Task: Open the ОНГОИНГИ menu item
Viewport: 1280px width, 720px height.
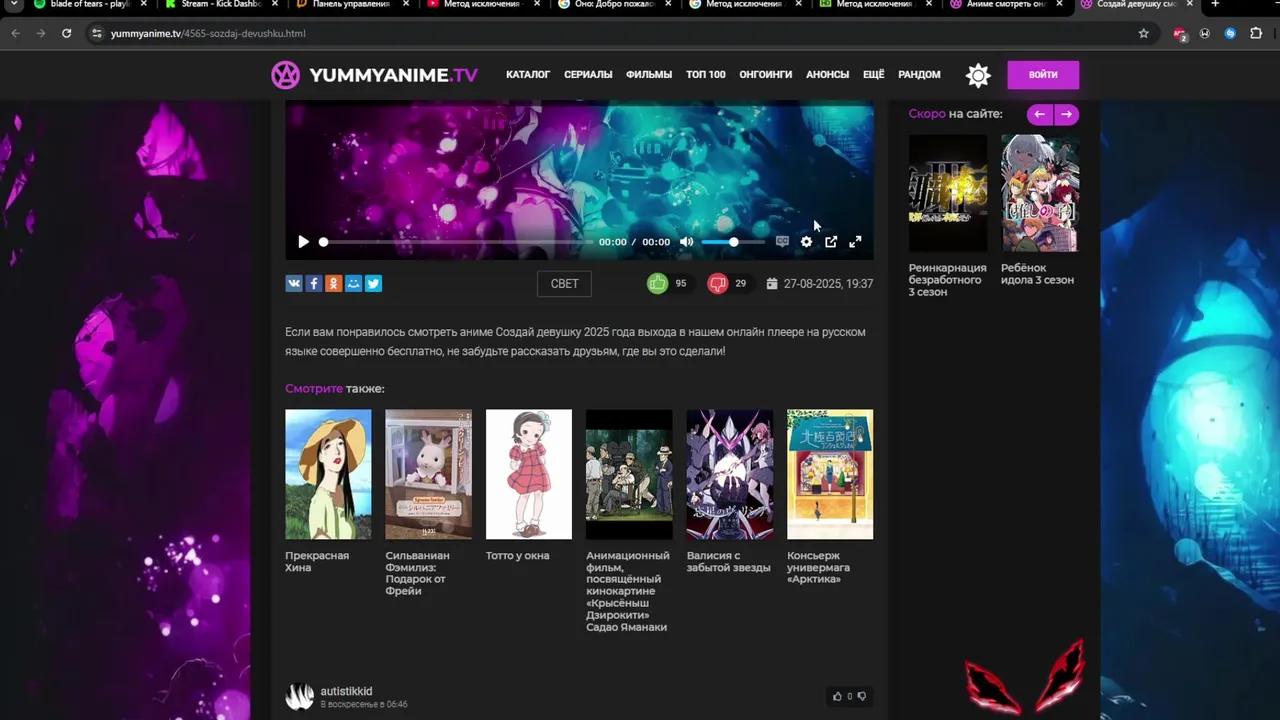Action: point(766,75)
